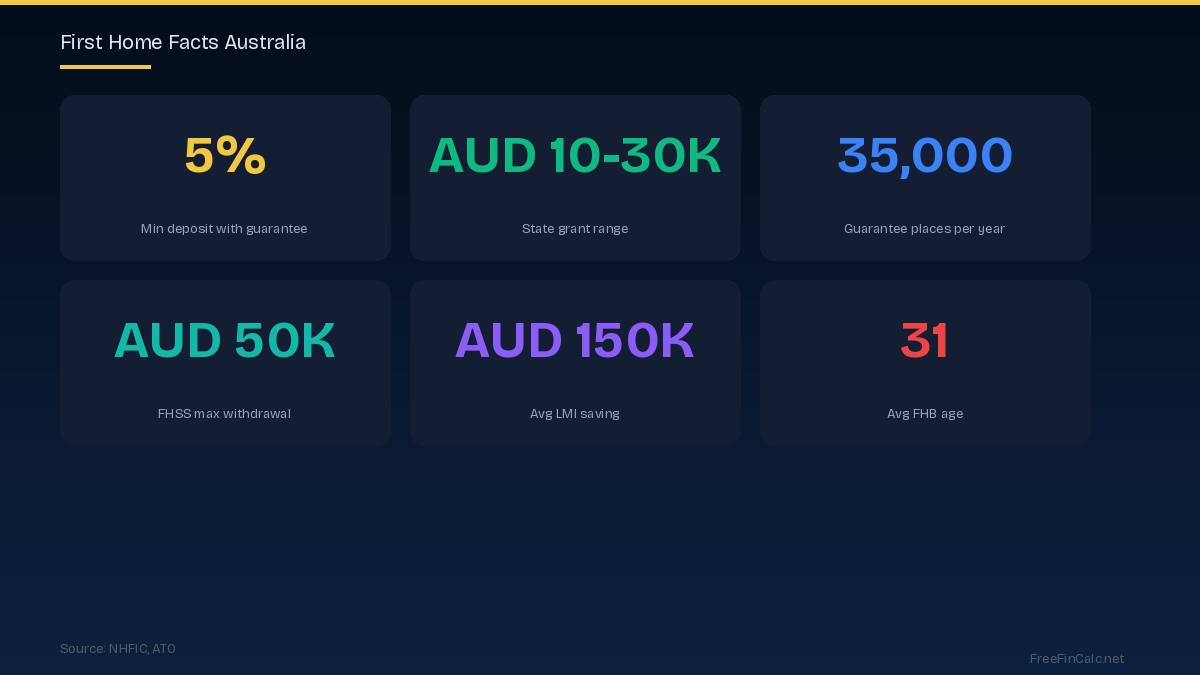Image resolution: width=1200 pixels, height=675 pixels.
Task: Select the Avg LMI saving label
Action: (x=575, y=414)
